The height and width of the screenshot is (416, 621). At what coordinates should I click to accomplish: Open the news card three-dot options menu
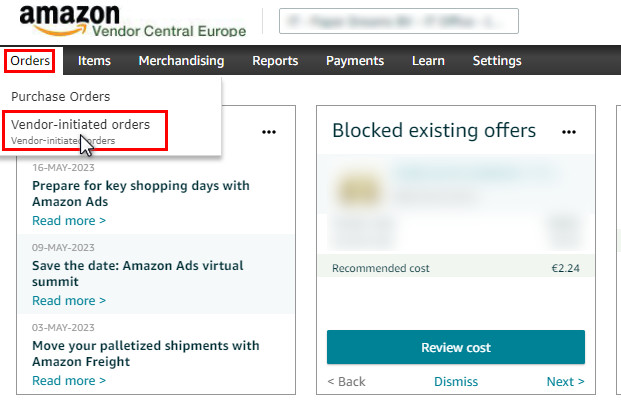pos(269,132)
